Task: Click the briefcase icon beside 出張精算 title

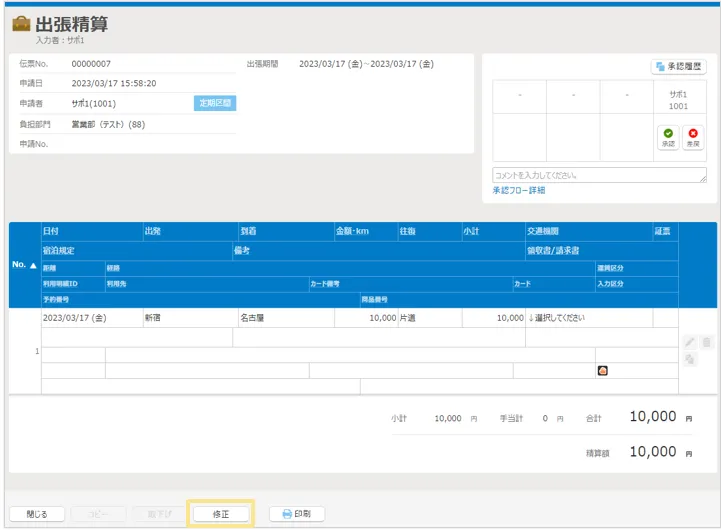Action: pos(20,23)
